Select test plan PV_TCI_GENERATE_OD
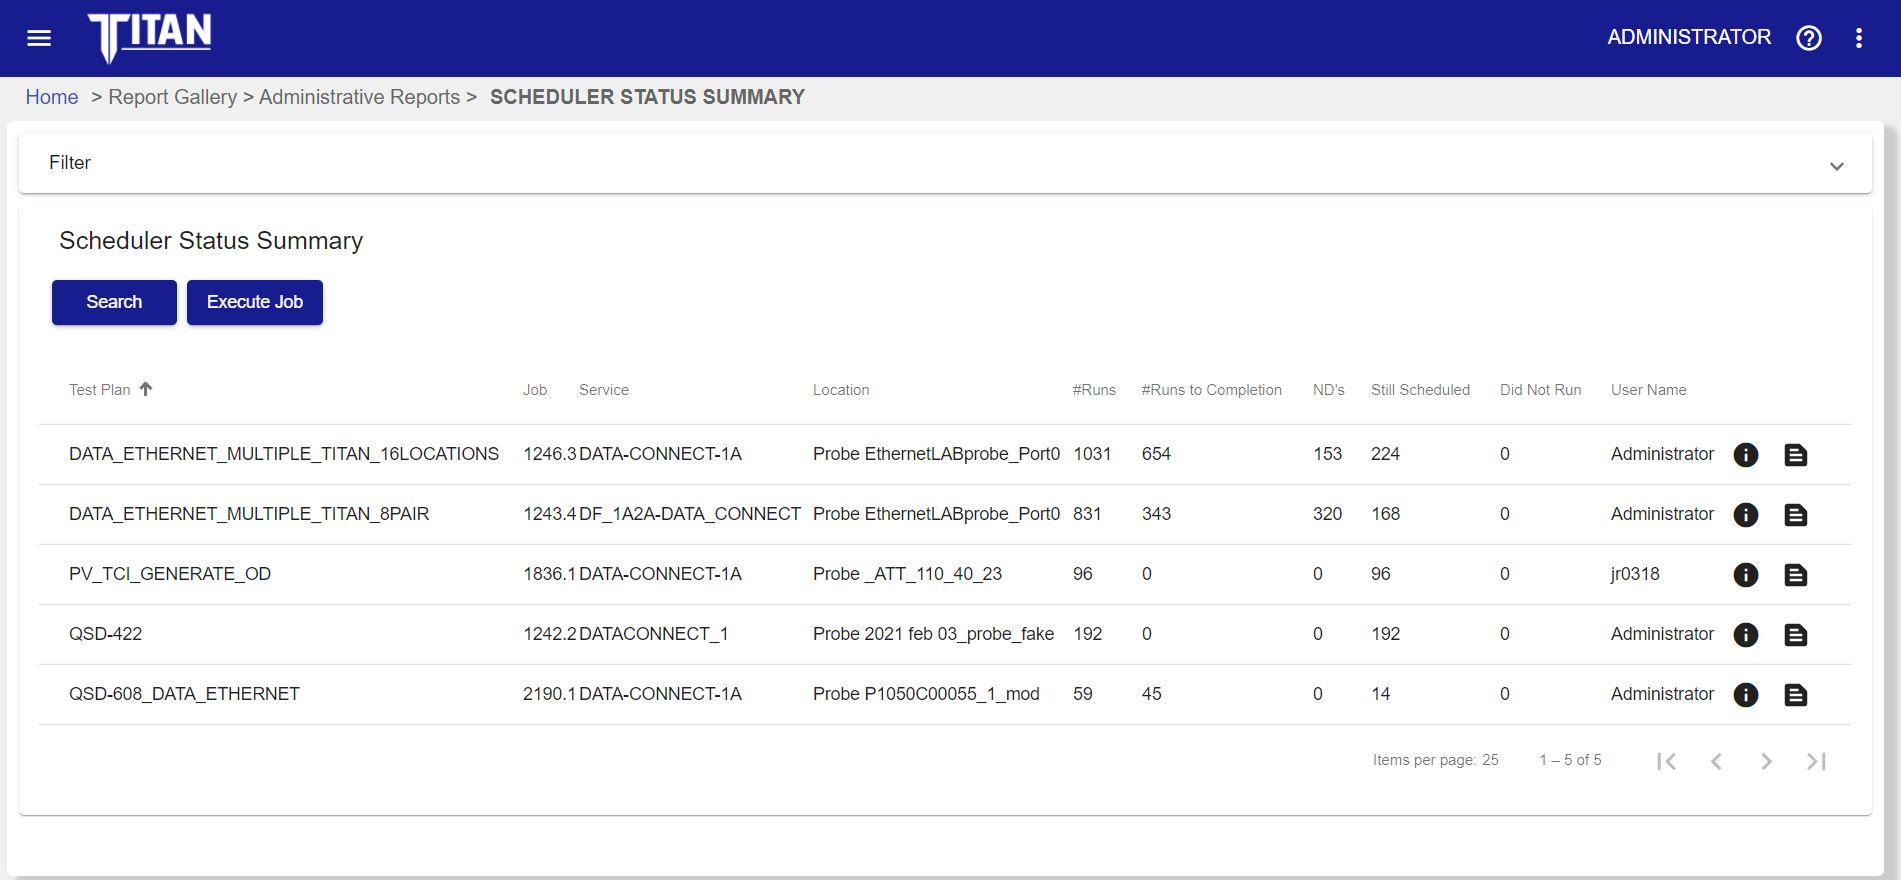Screen dimensions: 1901x880 pos(170,574)
